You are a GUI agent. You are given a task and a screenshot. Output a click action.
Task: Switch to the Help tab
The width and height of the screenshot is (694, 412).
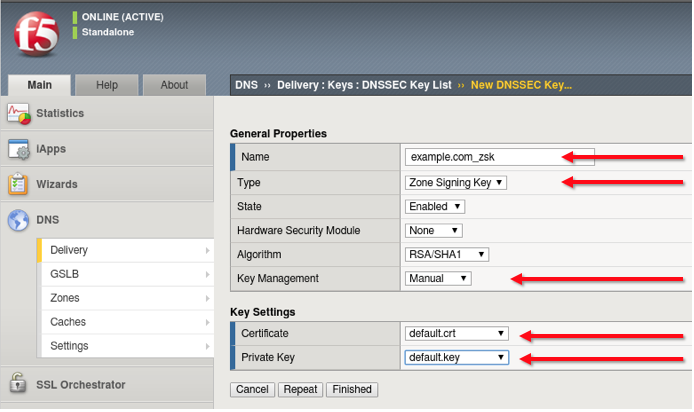pos(107,85)
